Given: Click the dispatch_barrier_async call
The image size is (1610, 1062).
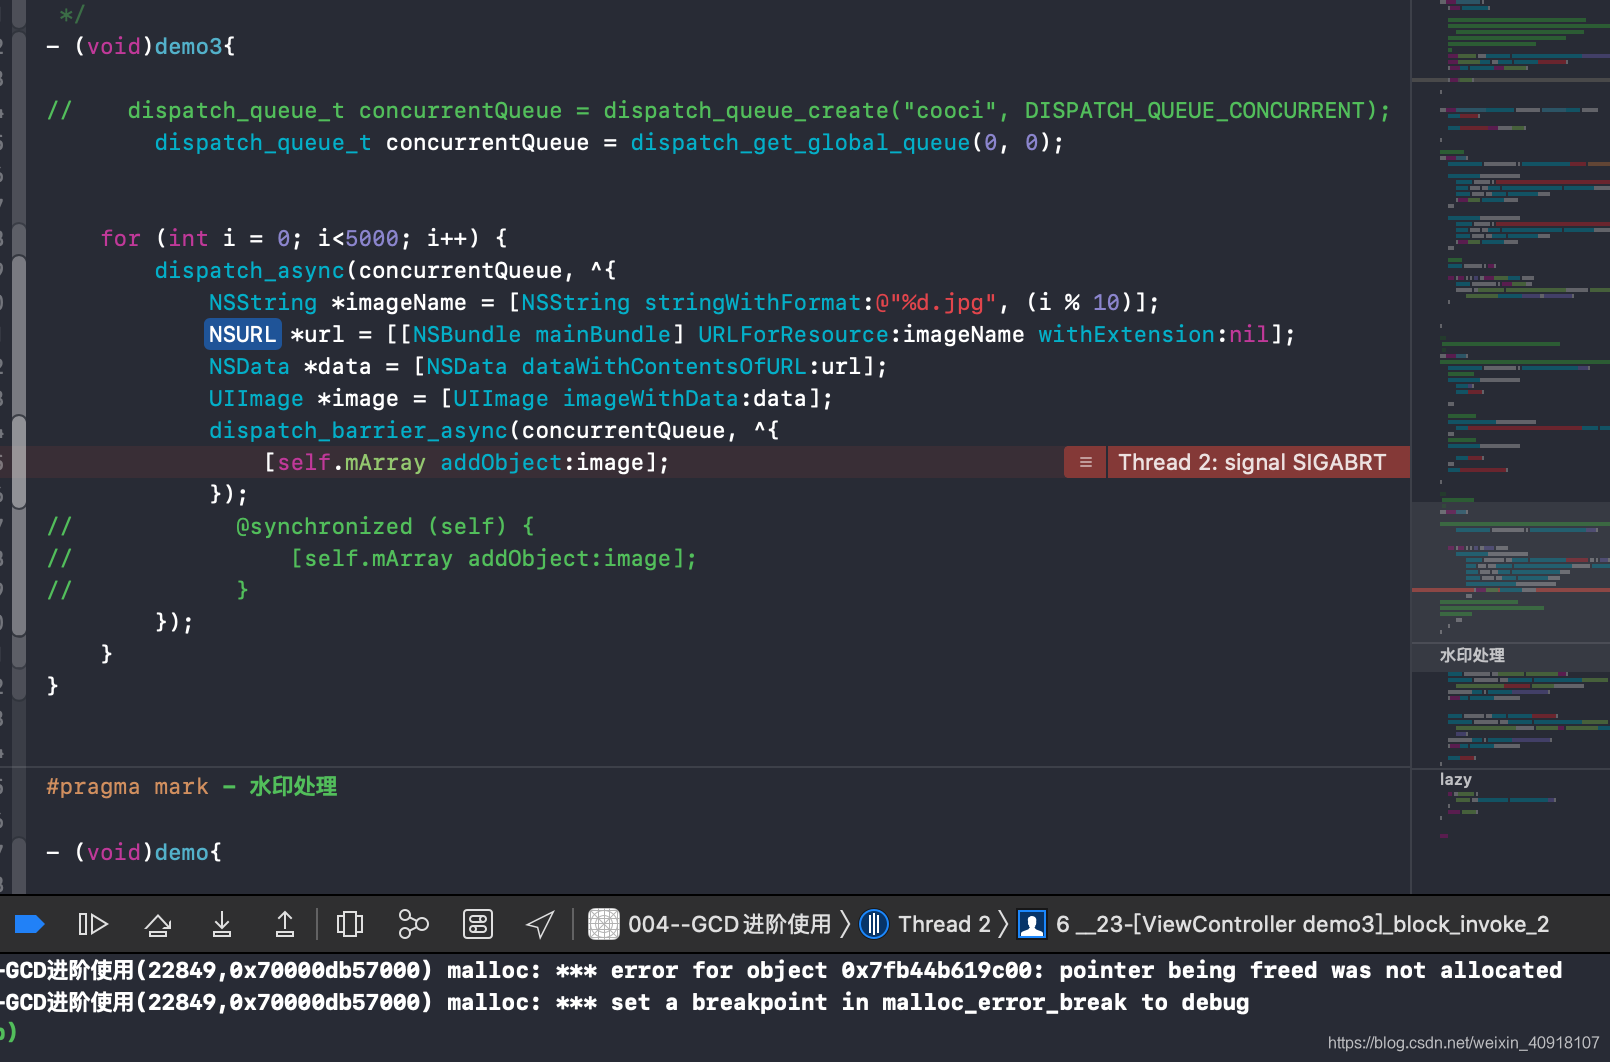Looking at the screenshot, I should 358,430.
